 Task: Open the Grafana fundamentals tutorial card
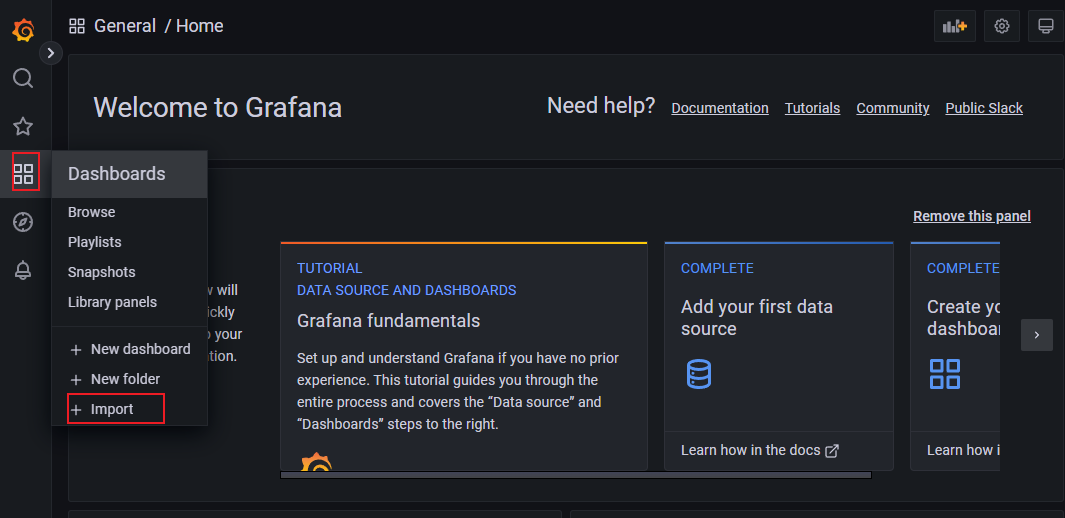pos(464,356)
